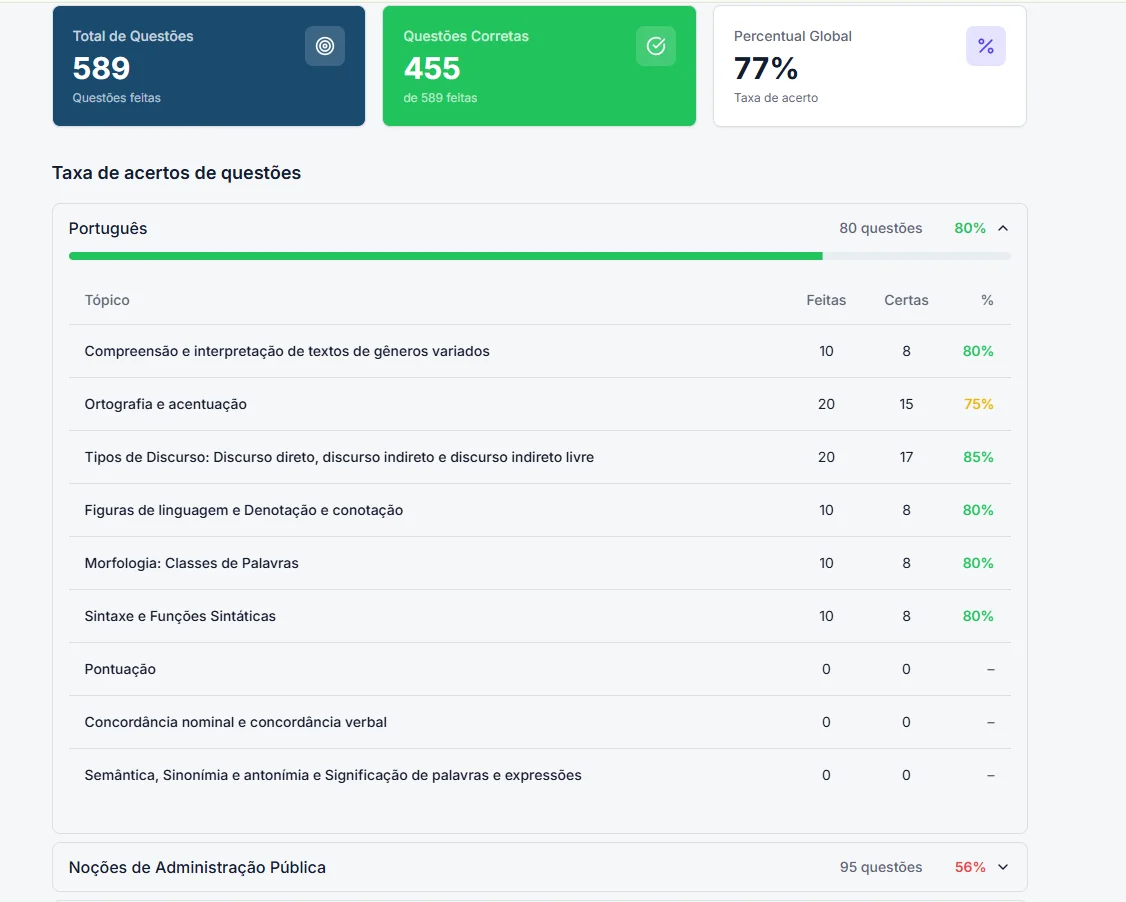Select Concordância nominal e verbal topic
The width and height of the screenshot is (1126, 902).
pyautogui.click(x=236, y=722)
